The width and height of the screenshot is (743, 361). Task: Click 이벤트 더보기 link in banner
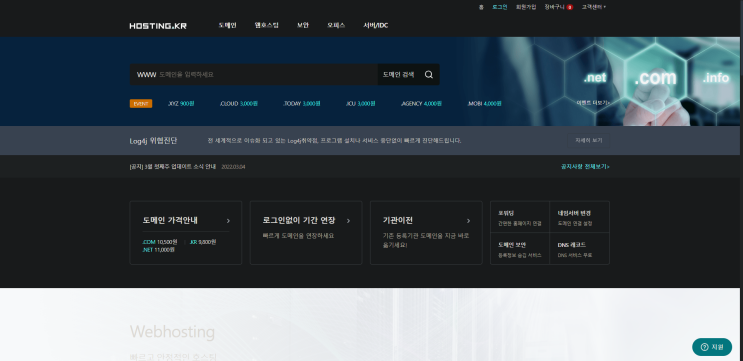(593, 102)
